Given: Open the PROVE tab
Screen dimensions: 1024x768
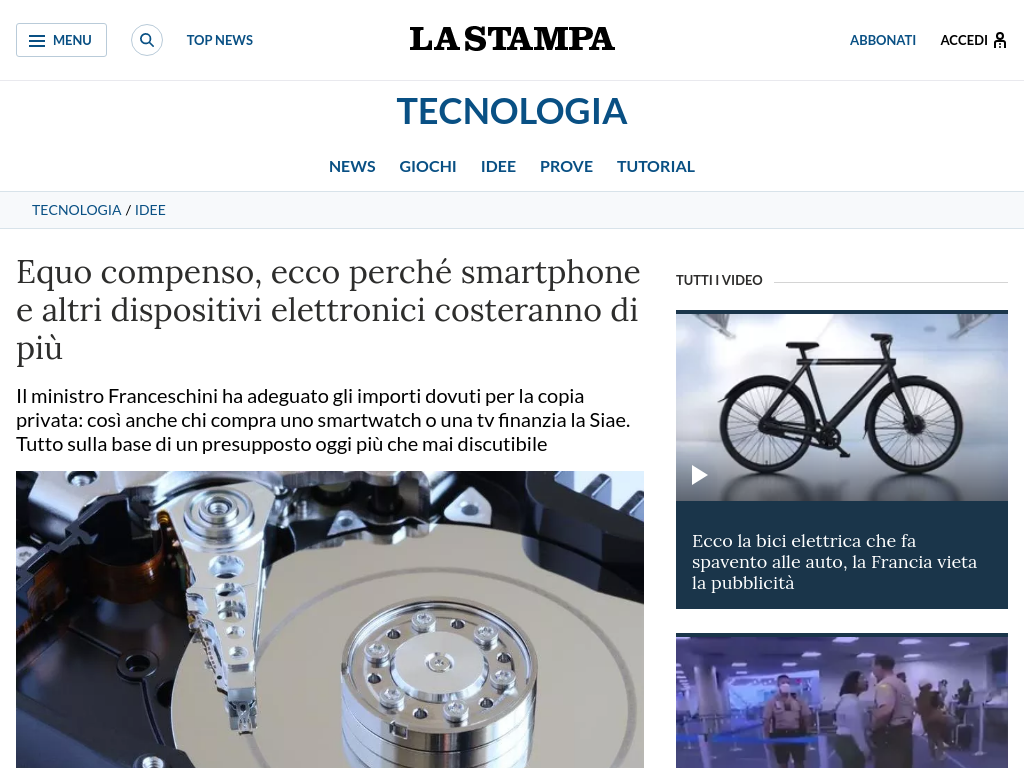Looking at the screenshot, I should pos(566,167).
